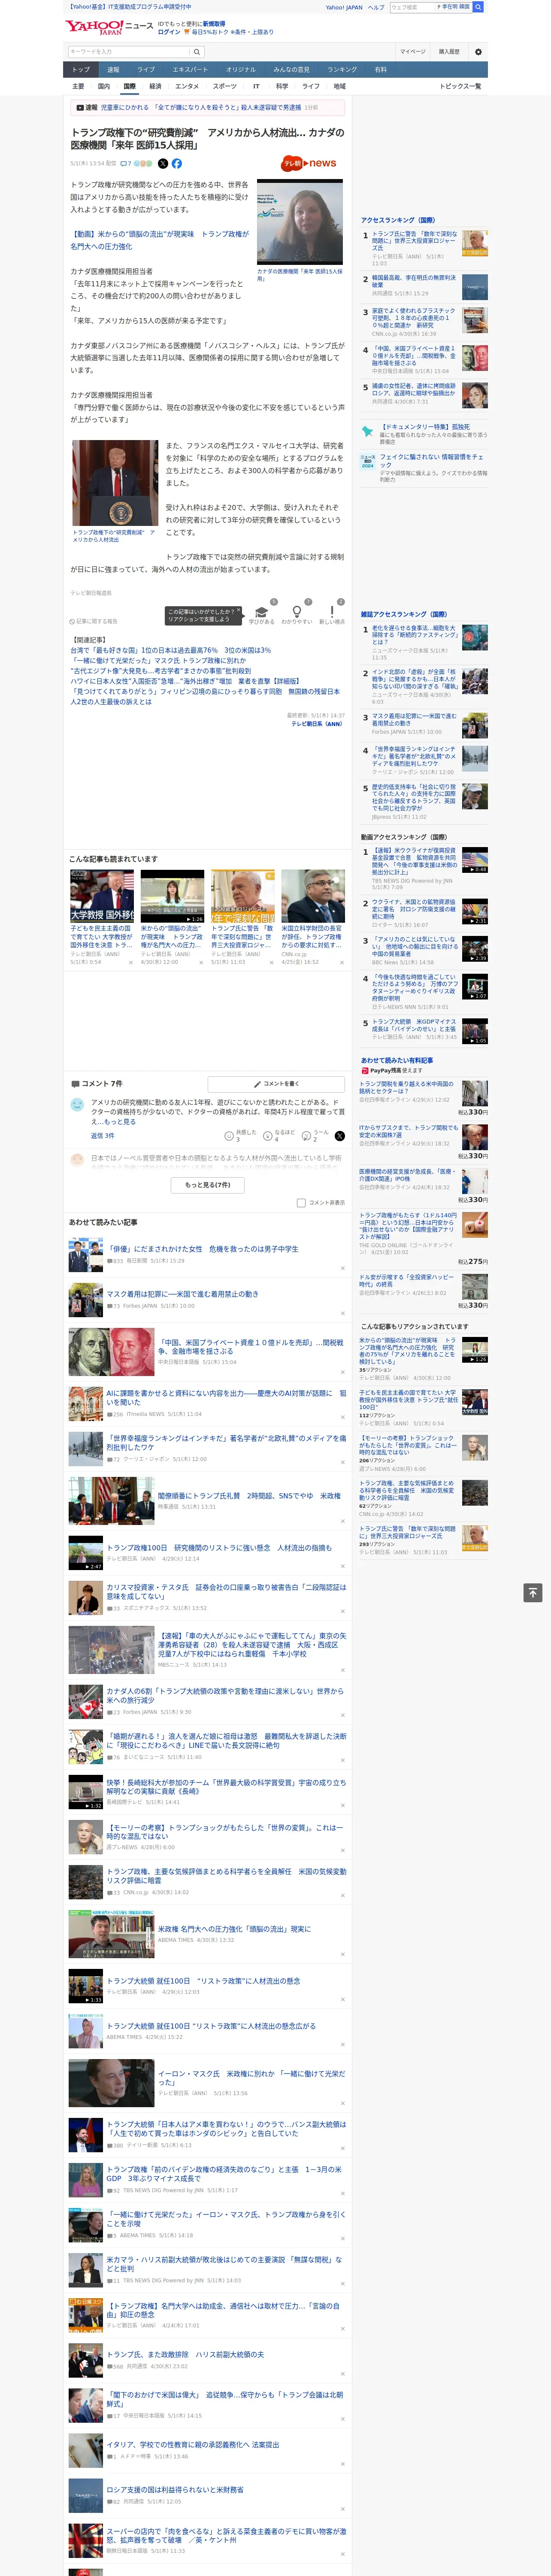This screenshot has height=2576, width=551.
Task: Click the article's main video thumbnail
Action: (x=300, y=222)
